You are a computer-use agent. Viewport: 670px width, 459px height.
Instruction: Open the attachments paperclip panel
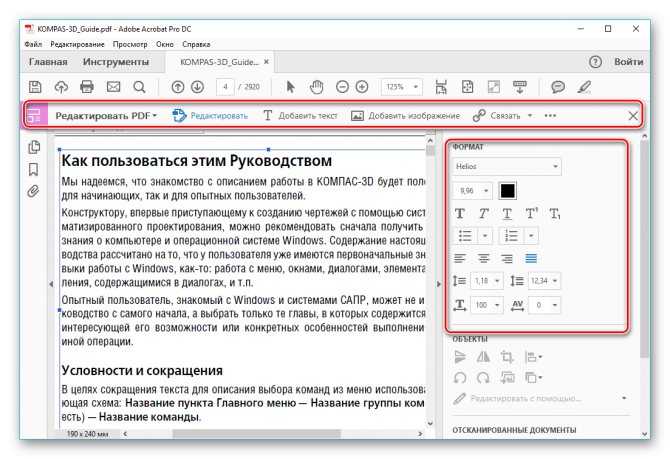pos(33,191)
